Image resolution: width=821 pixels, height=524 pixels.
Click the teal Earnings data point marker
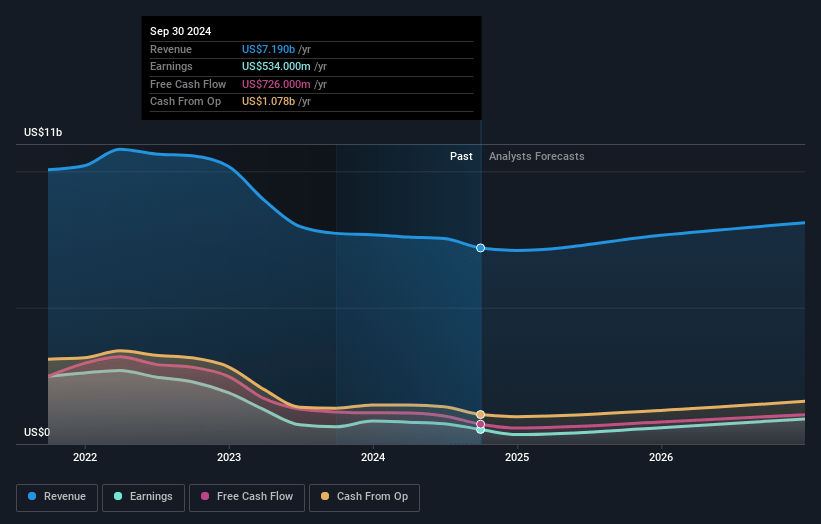tap(480, 430)
